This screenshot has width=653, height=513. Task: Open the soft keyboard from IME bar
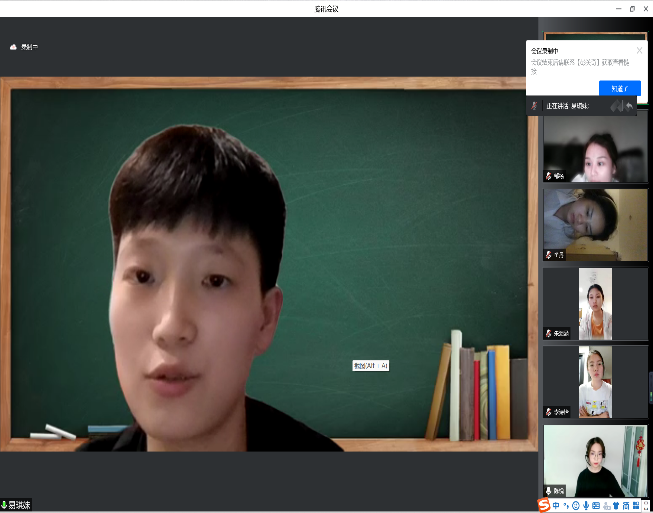pyautogui.click(x=596, y=505)
